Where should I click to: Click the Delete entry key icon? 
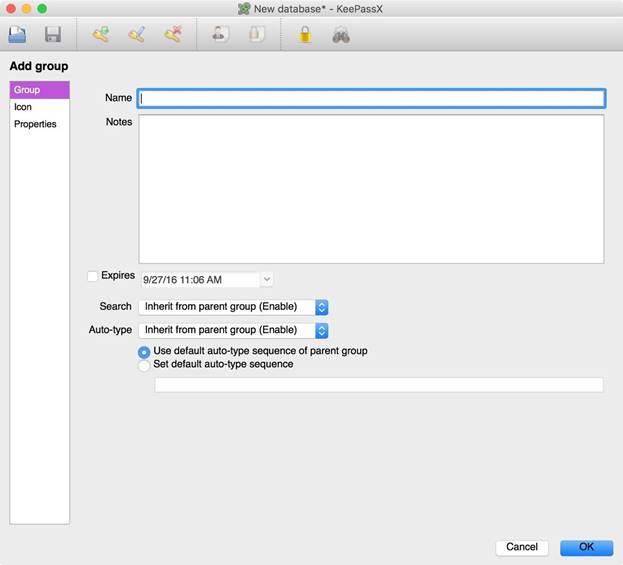(x=172, y=35)
